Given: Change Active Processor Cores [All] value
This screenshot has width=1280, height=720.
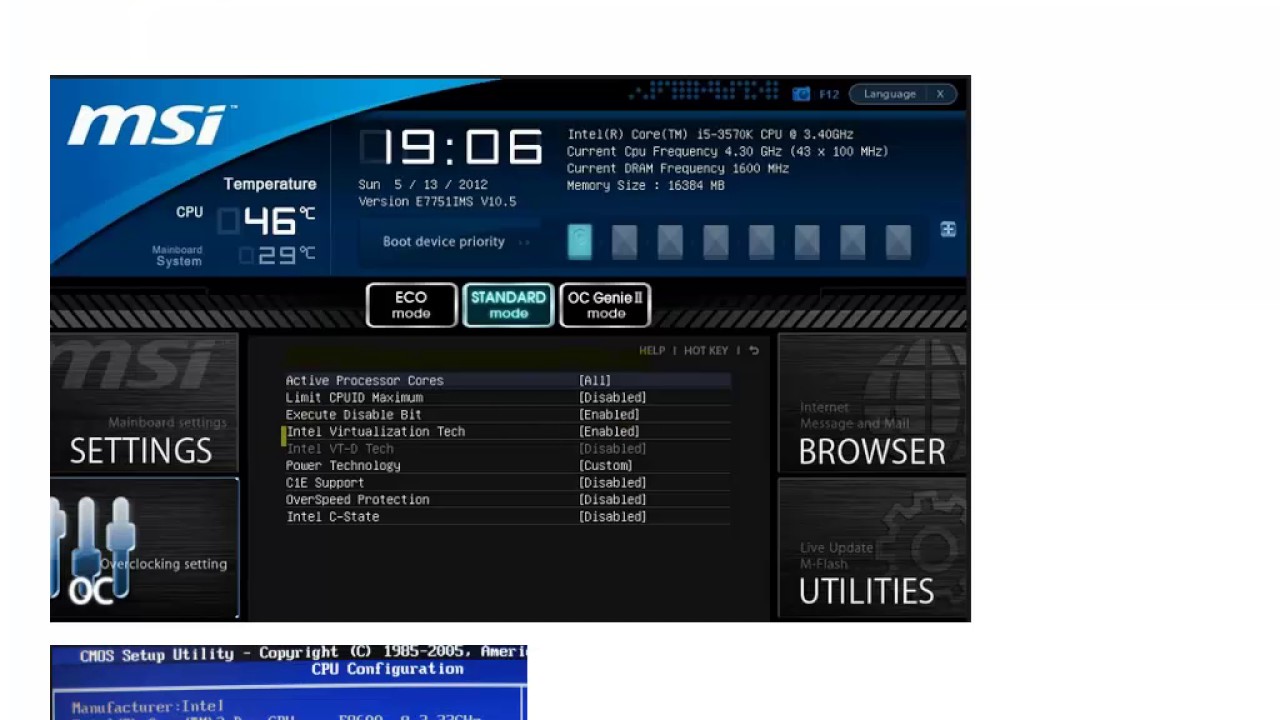Looking at the screenshot, I should pos(595,381).
